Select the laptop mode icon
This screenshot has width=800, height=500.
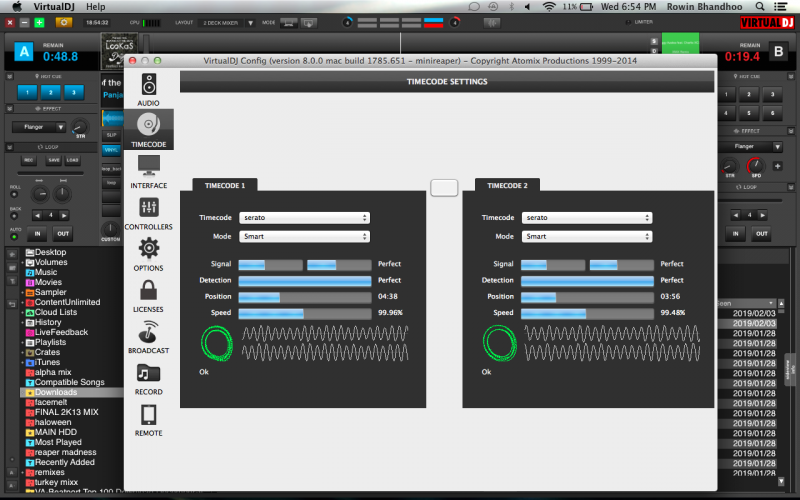tap(288, 23)
